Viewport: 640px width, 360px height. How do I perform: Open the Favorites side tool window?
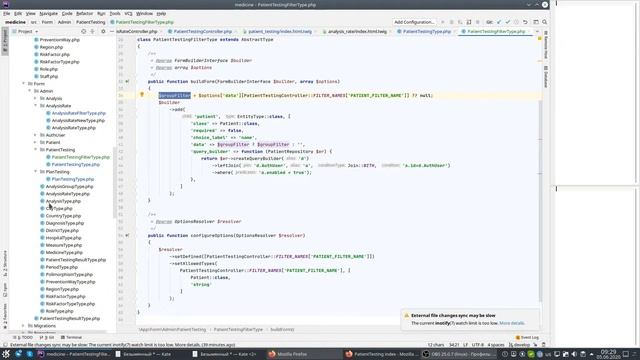click(x=5, y=316)
